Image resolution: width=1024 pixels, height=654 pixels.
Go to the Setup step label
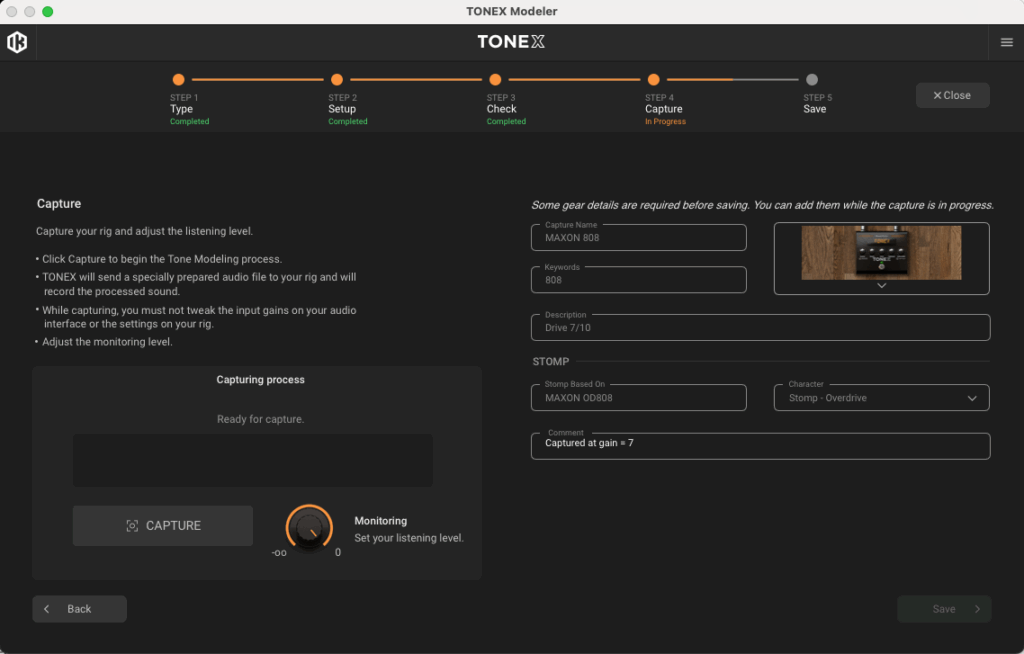click(342, 109)
